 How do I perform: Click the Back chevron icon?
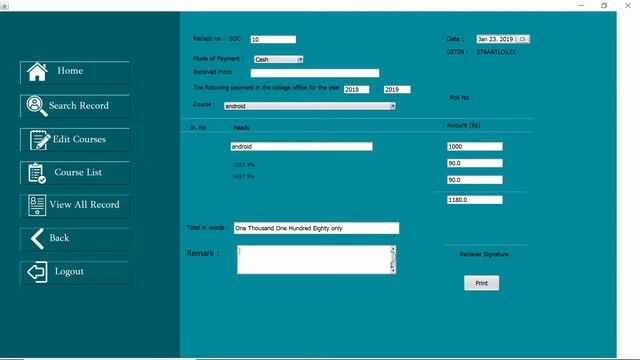click(x=38, y=238)
